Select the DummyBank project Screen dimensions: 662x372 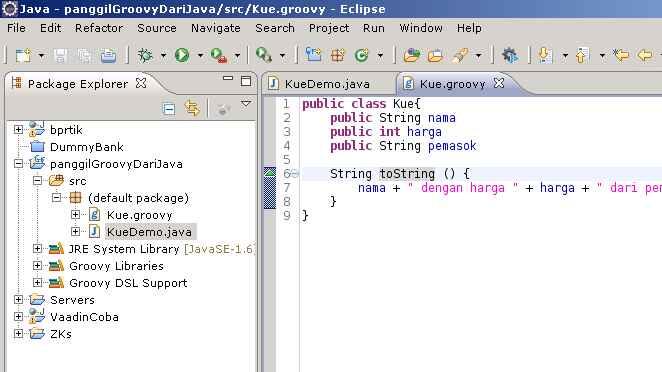[87, 147]
